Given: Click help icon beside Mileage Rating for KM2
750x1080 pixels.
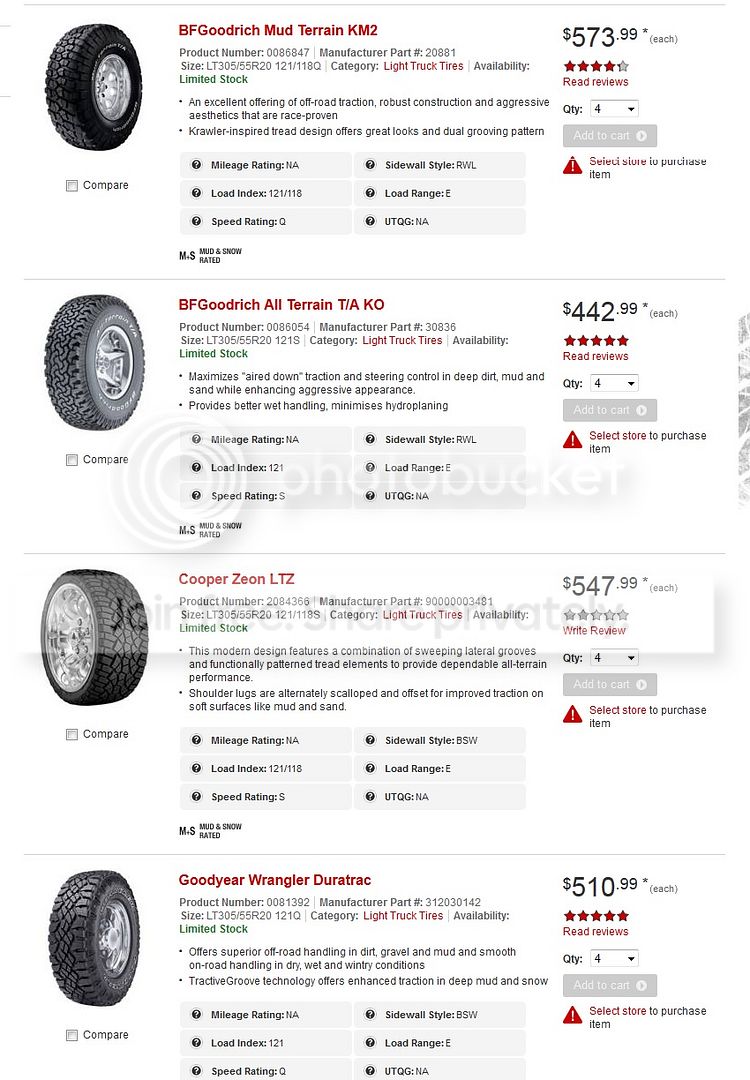Looking at the screenshot, I should click(196, 165).
